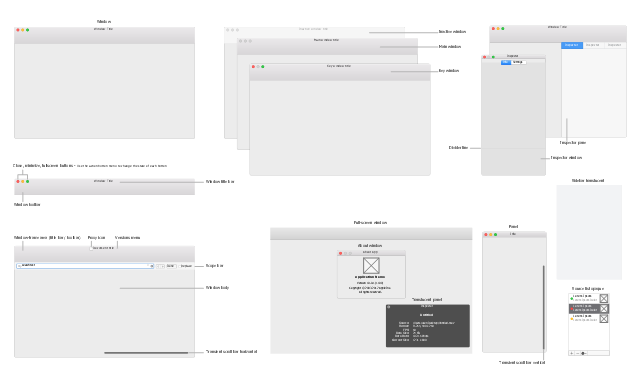Open the gear action menu under source list

point(584,353)
